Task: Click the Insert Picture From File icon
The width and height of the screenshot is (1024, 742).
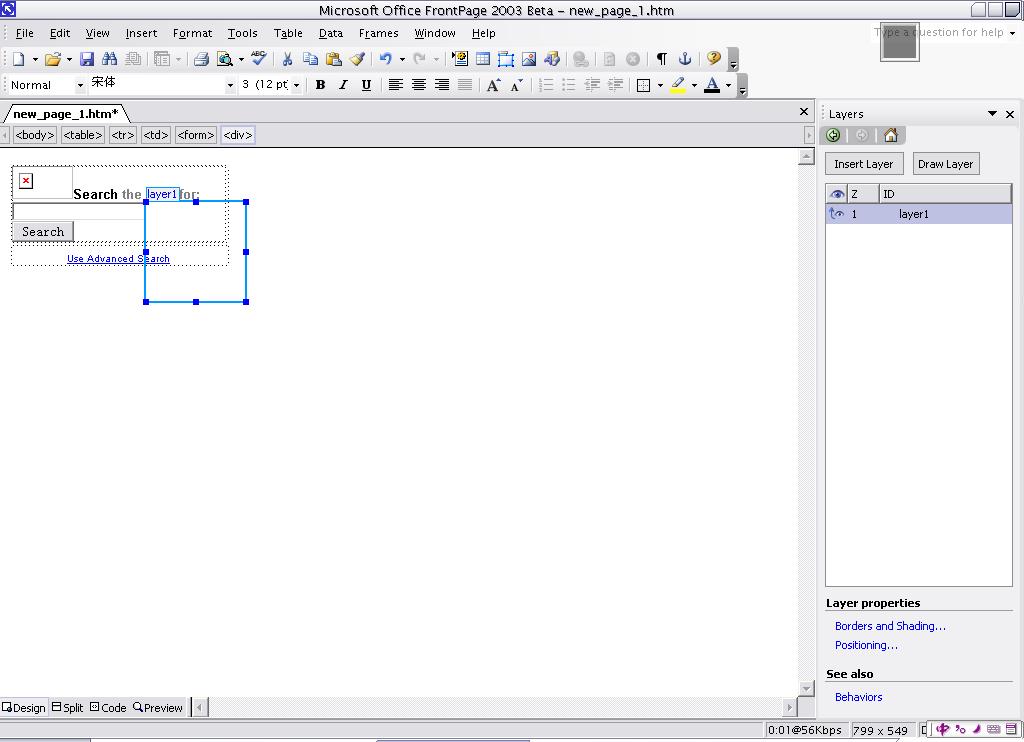Action: click(x=529, y=59)
